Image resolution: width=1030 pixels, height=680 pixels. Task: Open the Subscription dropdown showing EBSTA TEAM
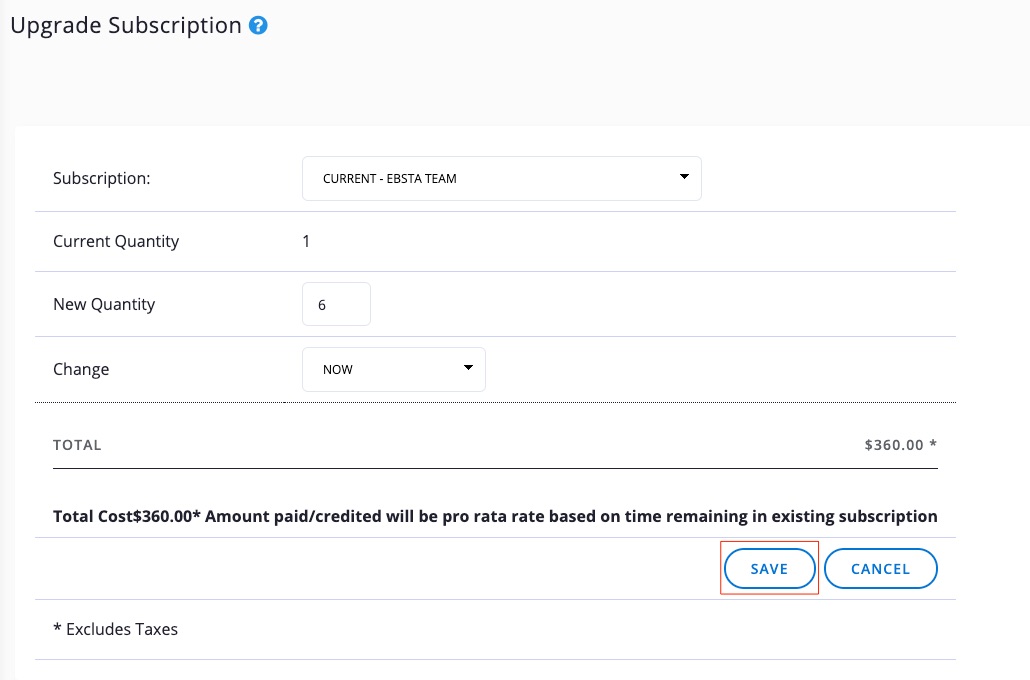coord(501,178)
